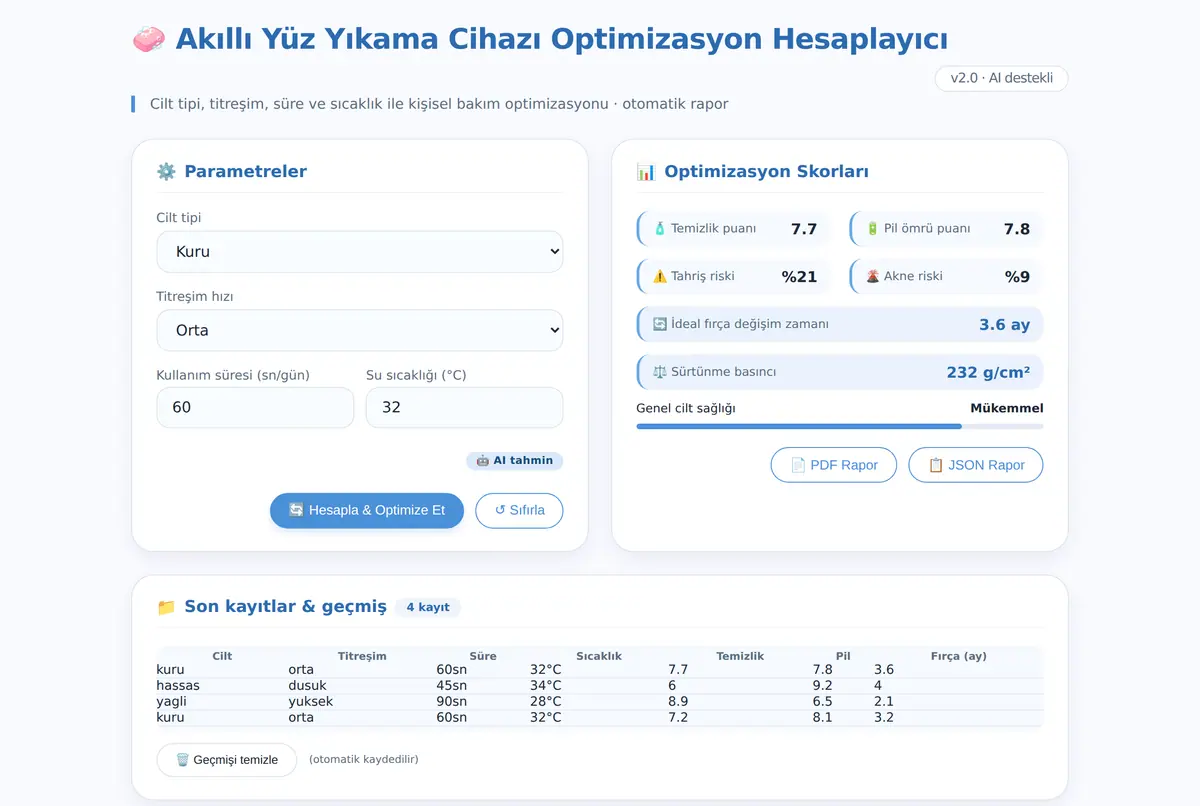Viewport: 1200px width, 806px height.
Task: Select the hassas row in the history table
Action: (x=600, y=686)
